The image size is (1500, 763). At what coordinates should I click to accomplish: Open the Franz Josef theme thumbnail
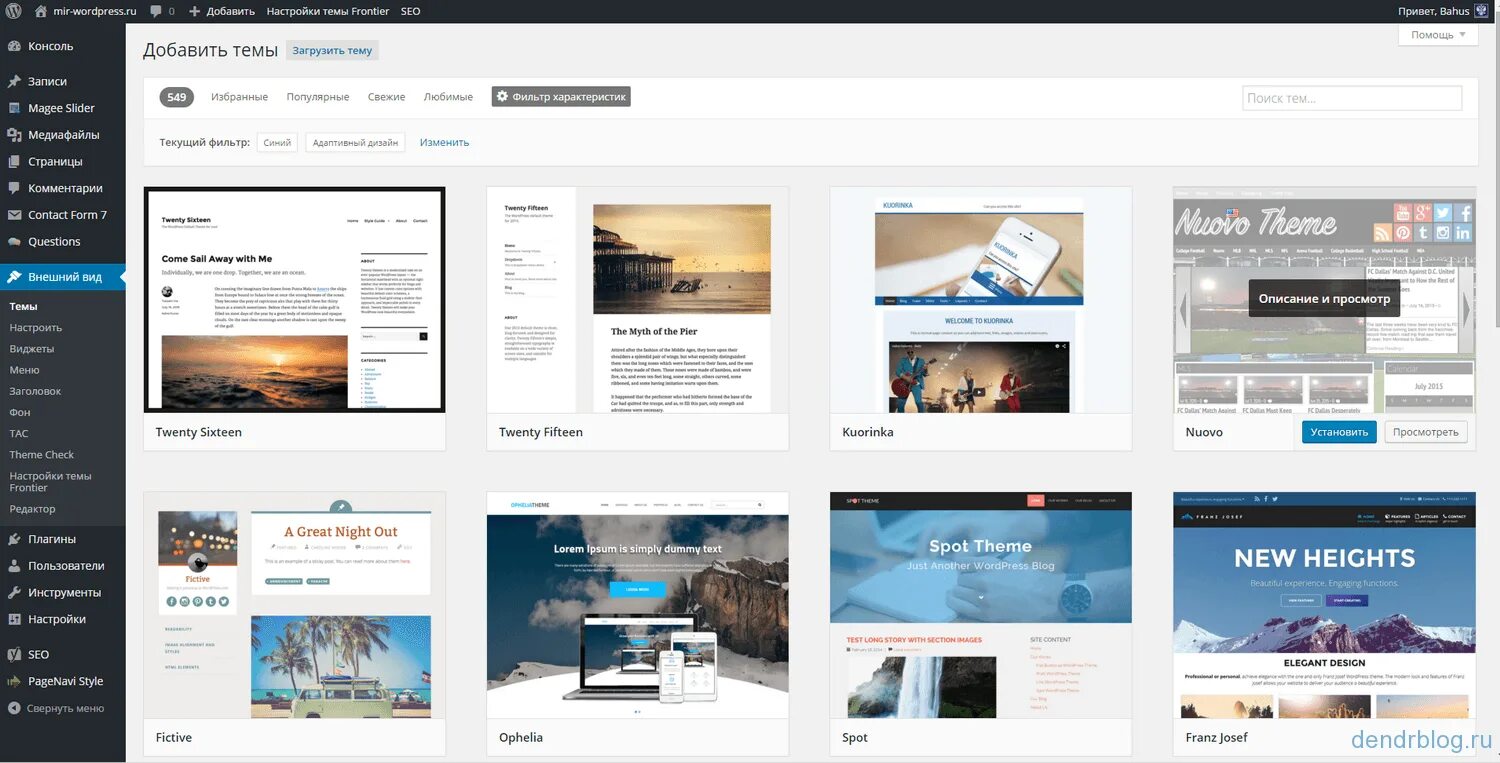click(1324, 604)
